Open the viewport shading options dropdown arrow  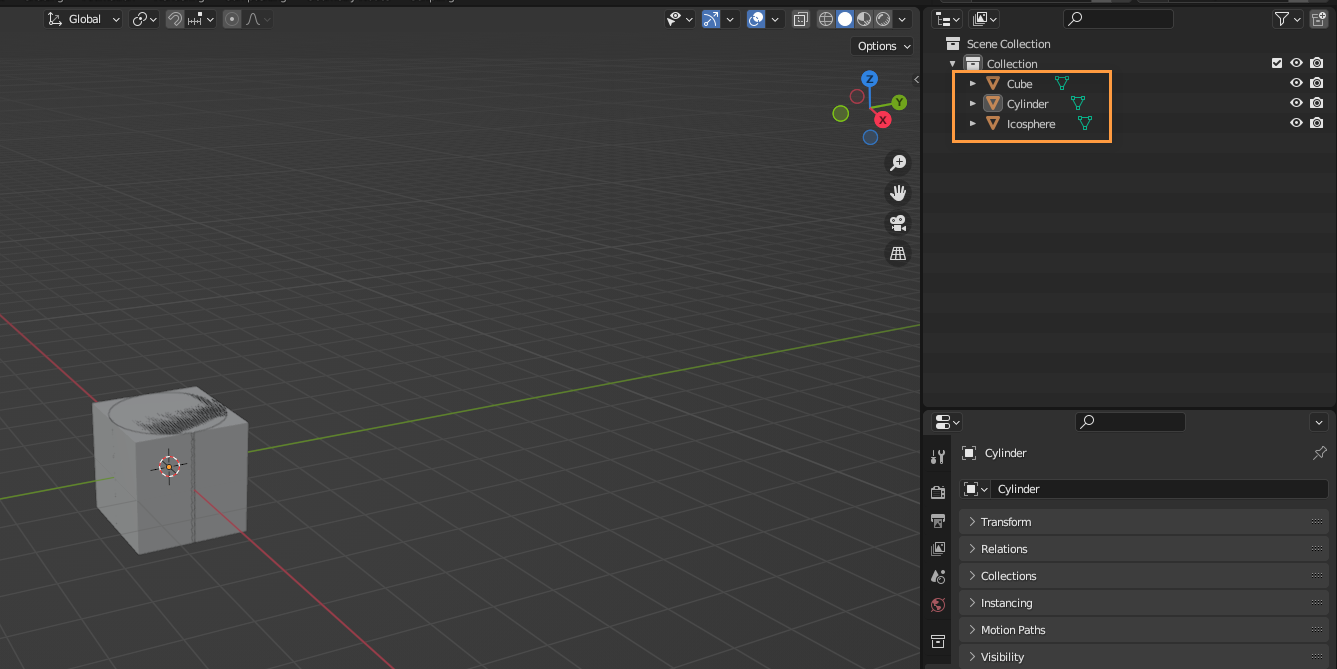pos(904,19)
